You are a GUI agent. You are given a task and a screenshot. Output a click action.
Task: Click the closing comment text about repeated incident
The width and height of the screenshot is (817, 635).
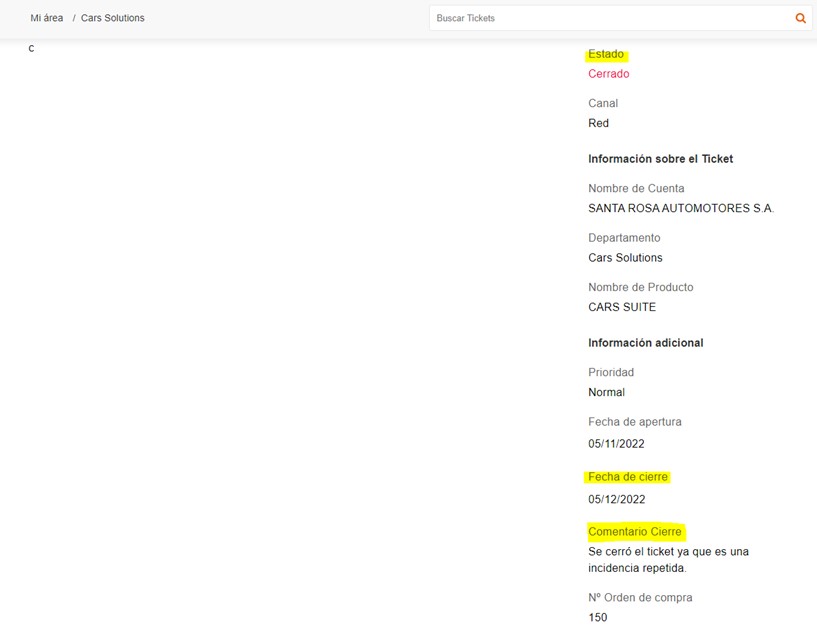(x=669, y=560)
